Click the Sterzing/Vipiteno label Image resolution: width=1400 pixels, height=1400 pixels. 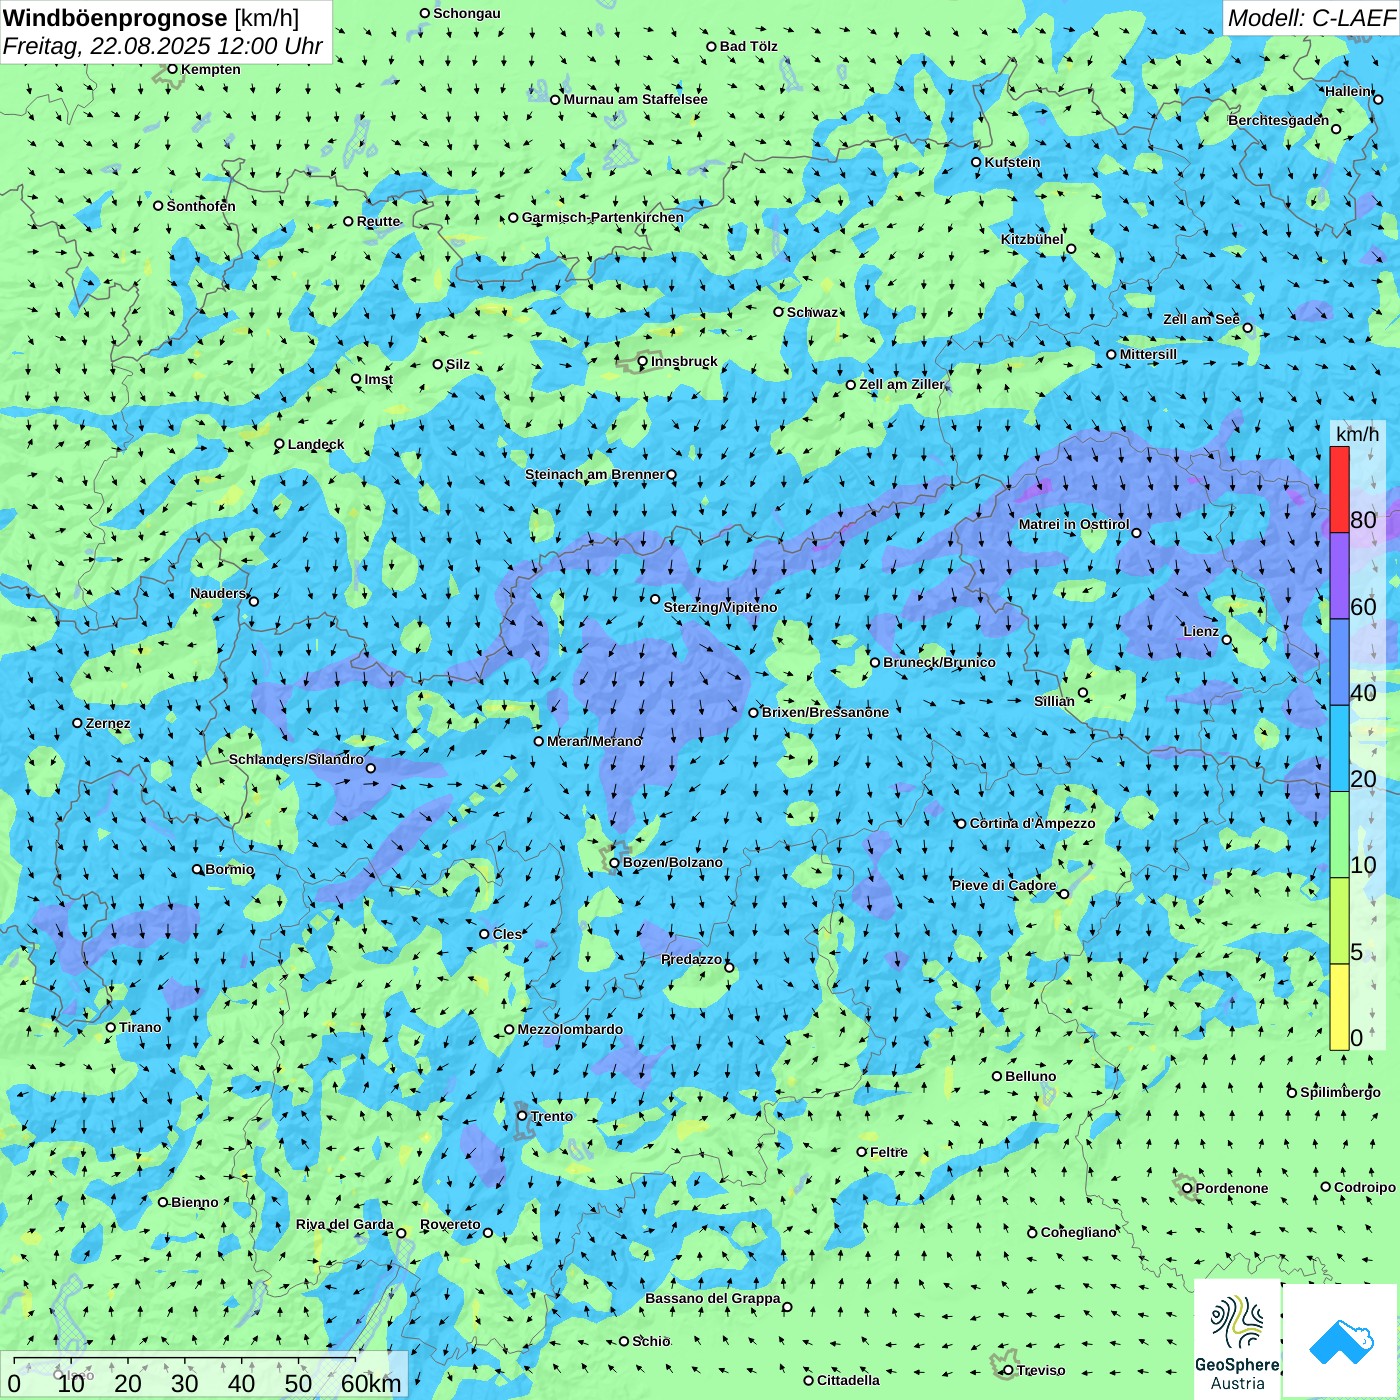click(720, 607)
